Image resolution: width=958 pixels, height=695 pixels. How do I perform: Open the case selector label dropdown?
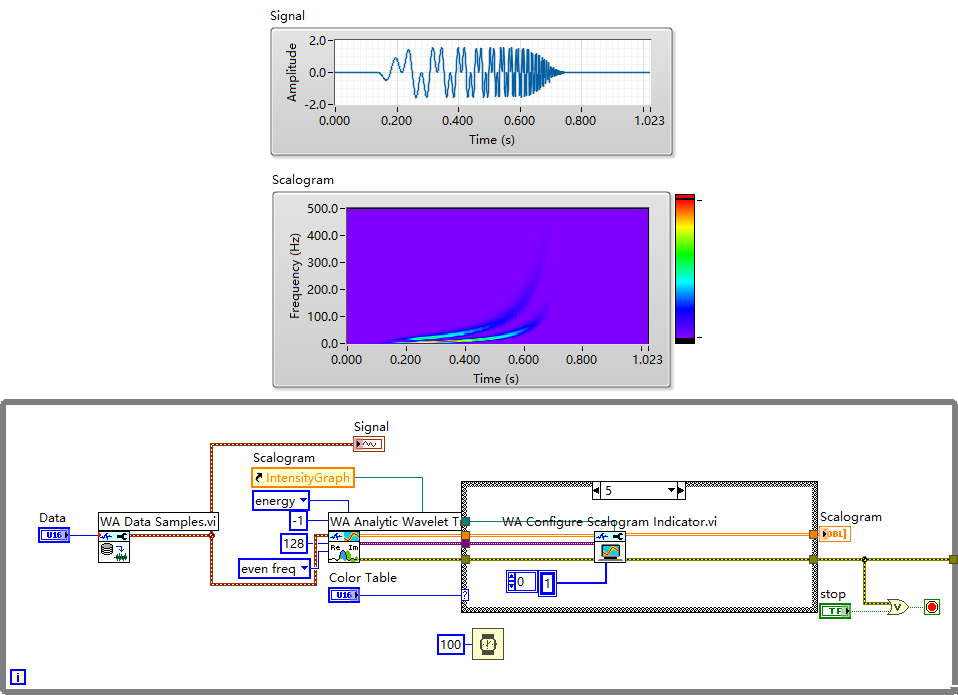tap(671, 490)
